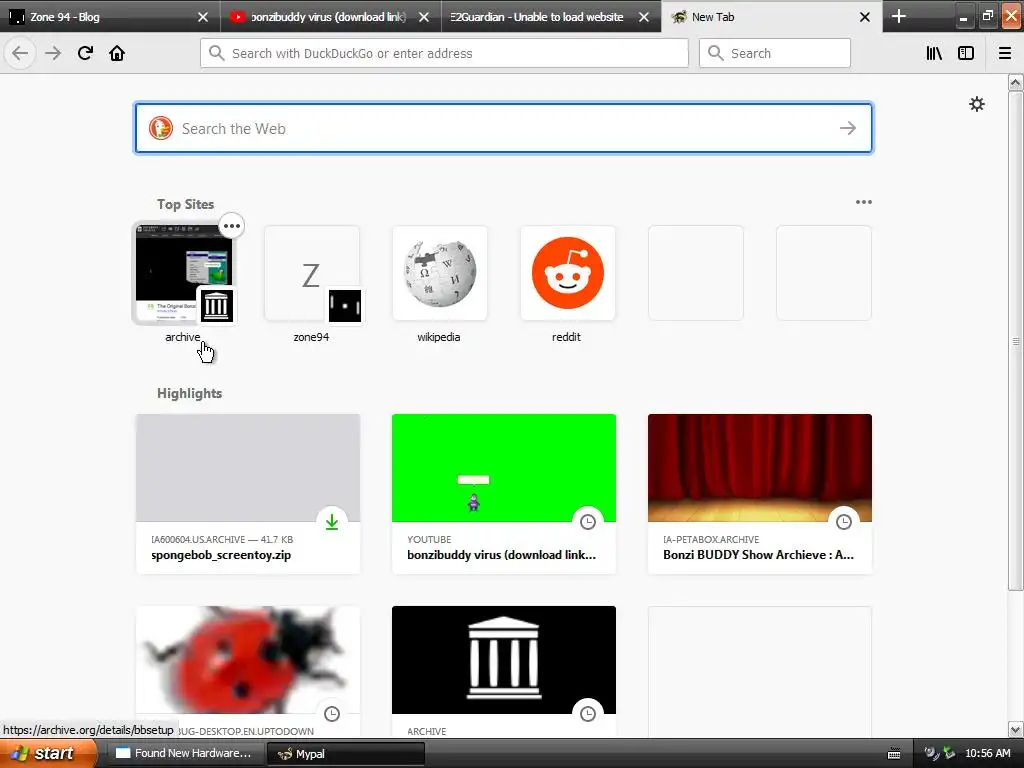
Task: Click scrollbar up arrow
Action: click(x=1015, y=82)
